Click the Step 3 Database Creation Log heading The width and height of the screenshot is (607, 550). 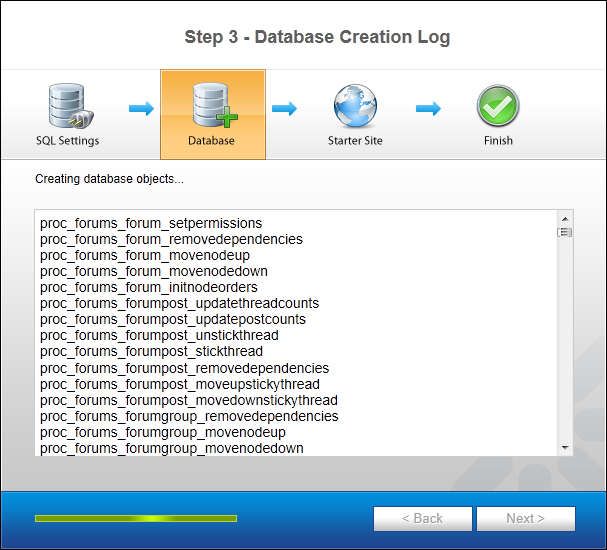pyautogui.click(x=317, y=37)
